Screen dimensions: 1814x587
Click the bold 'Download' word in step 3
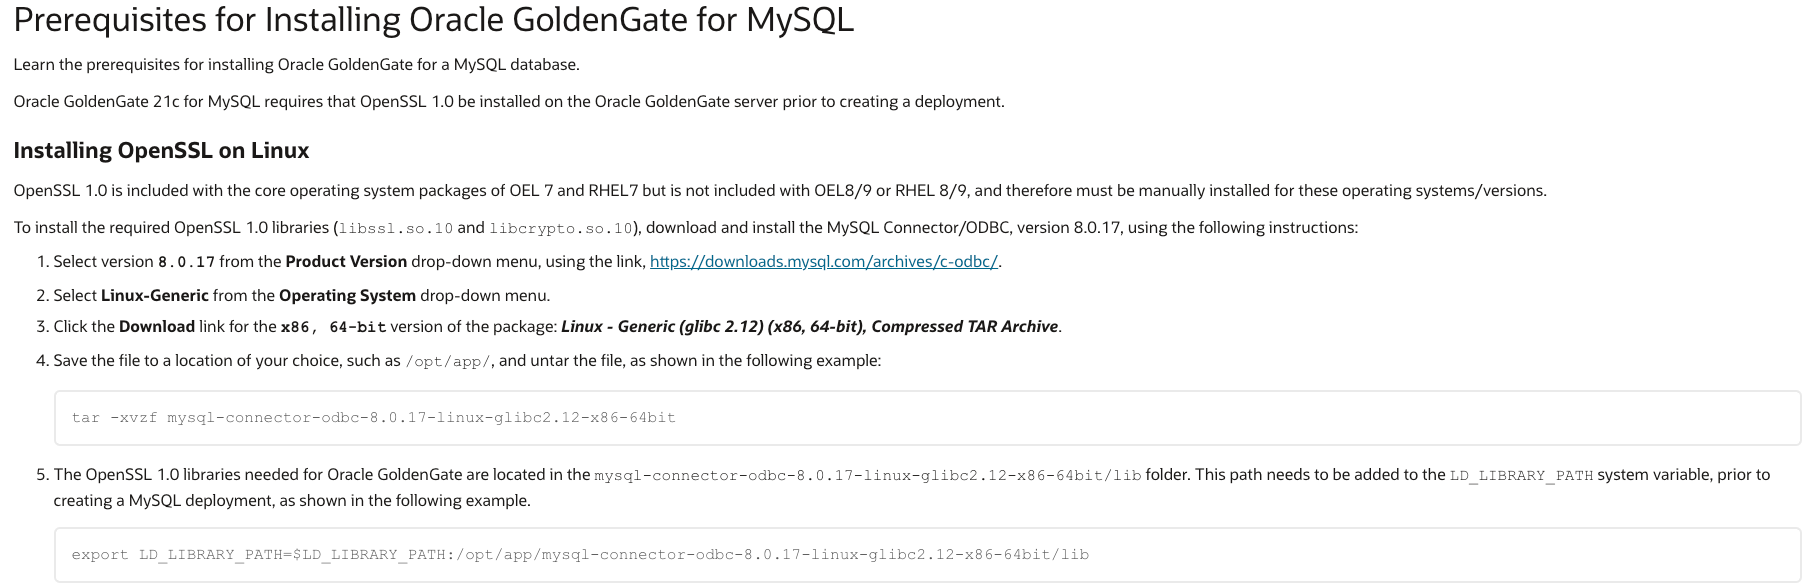pos(157,327)
